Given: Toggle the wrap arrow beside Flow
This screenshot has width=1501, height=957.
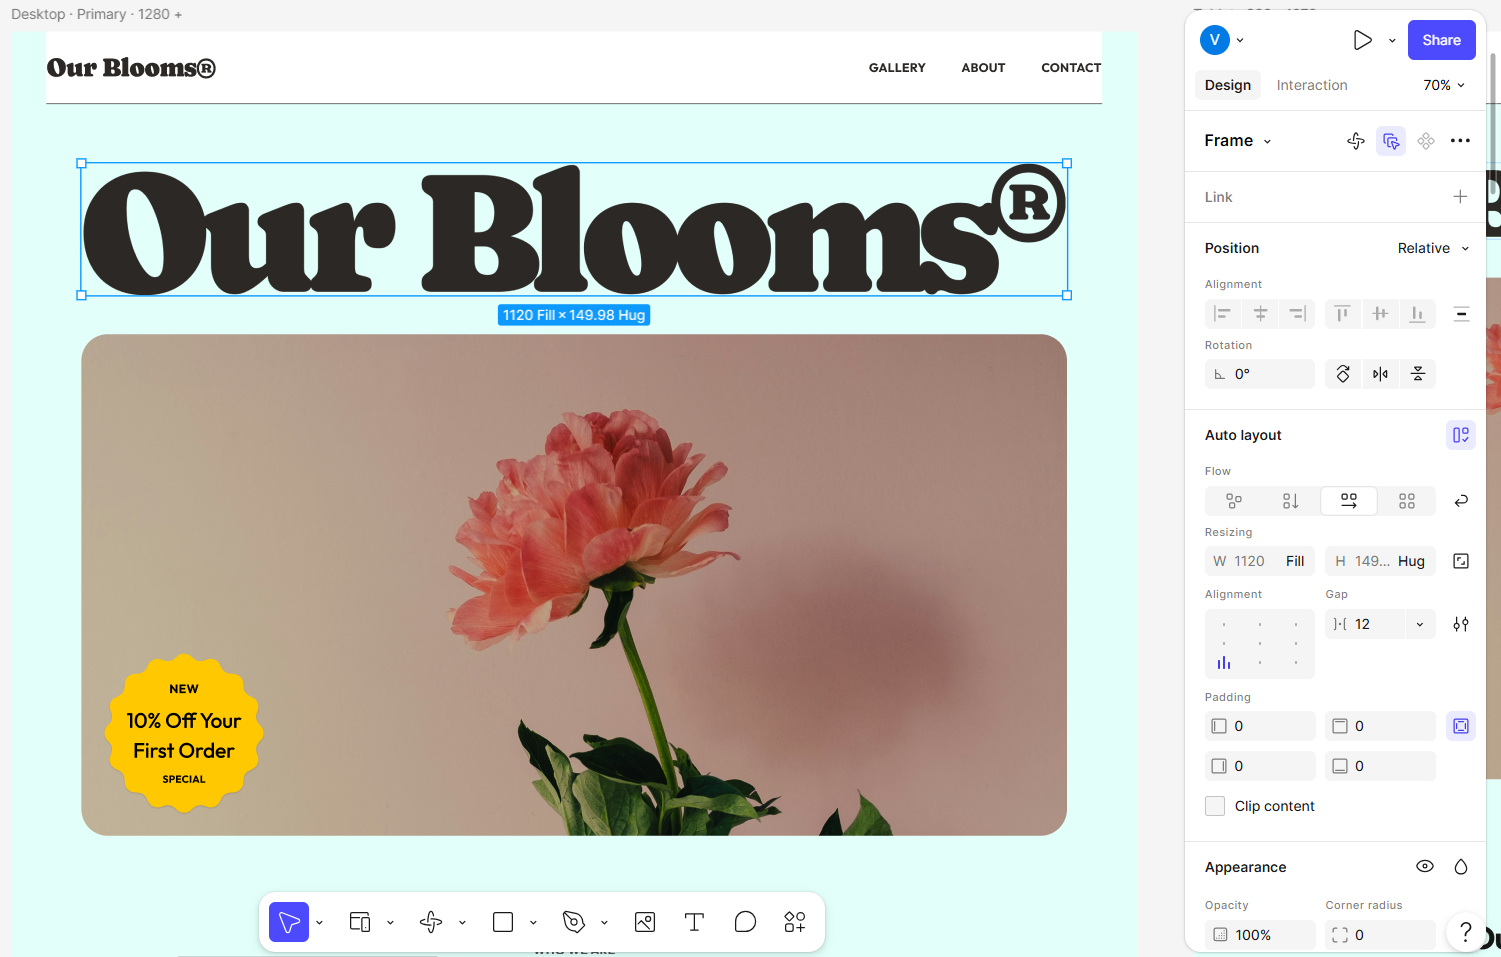Looking at the screenshot, I should (x=1461, y=501).
